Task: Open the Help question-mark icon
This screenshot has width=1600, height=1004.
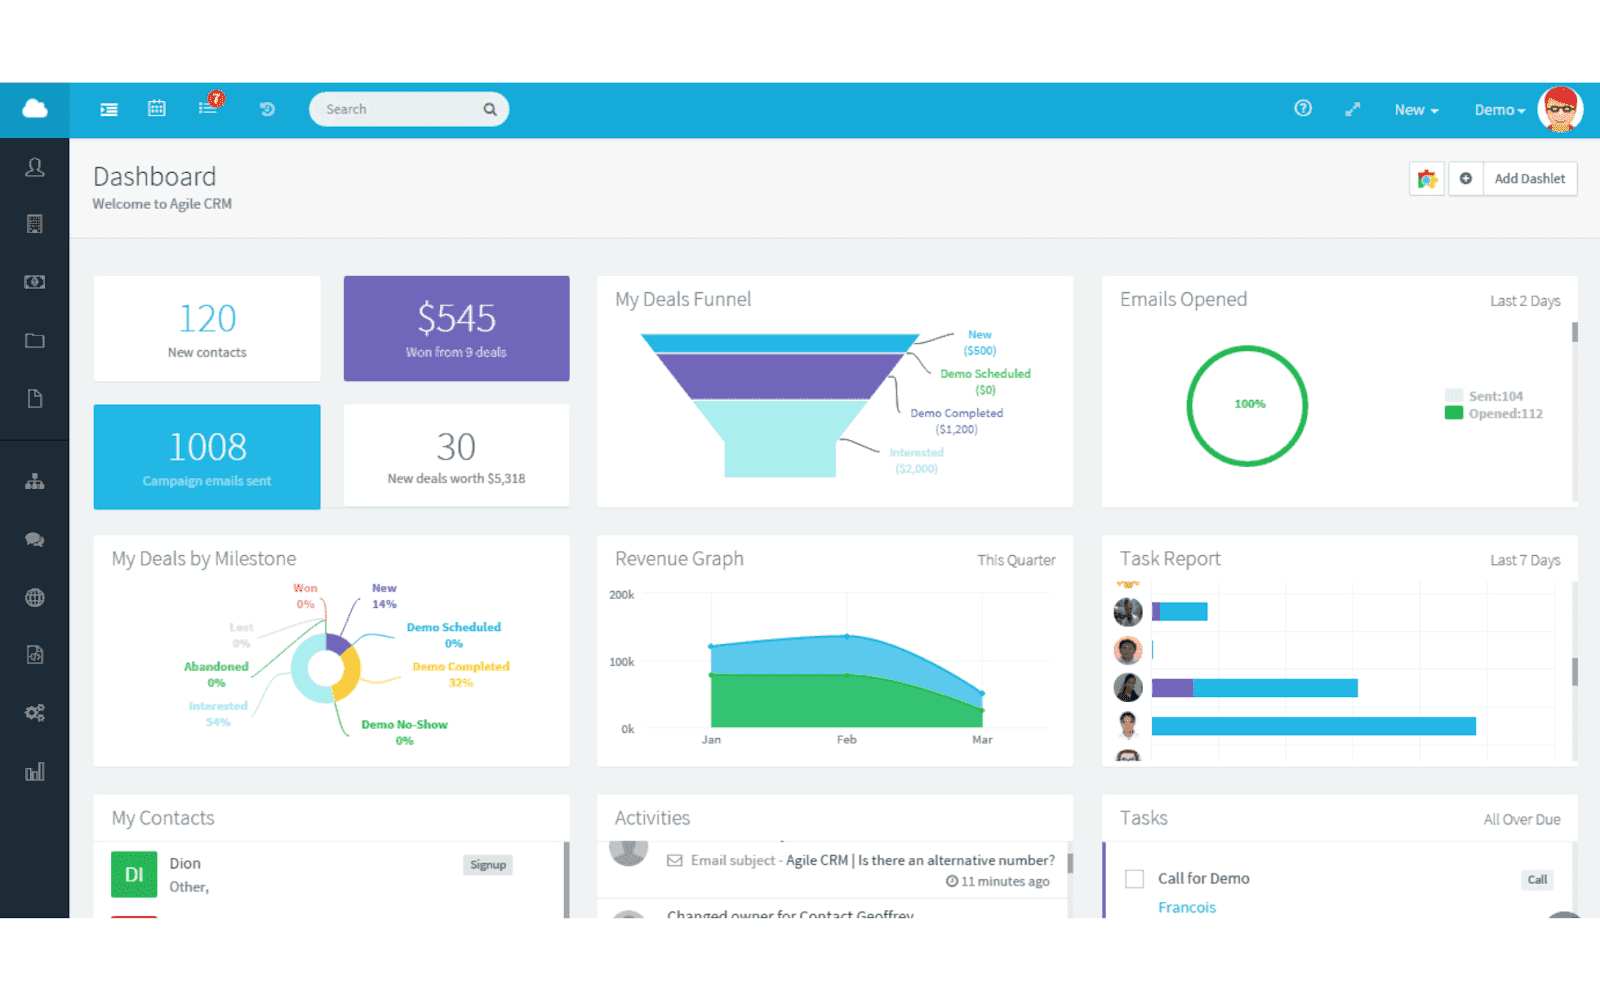Action: coord(1303,109)
